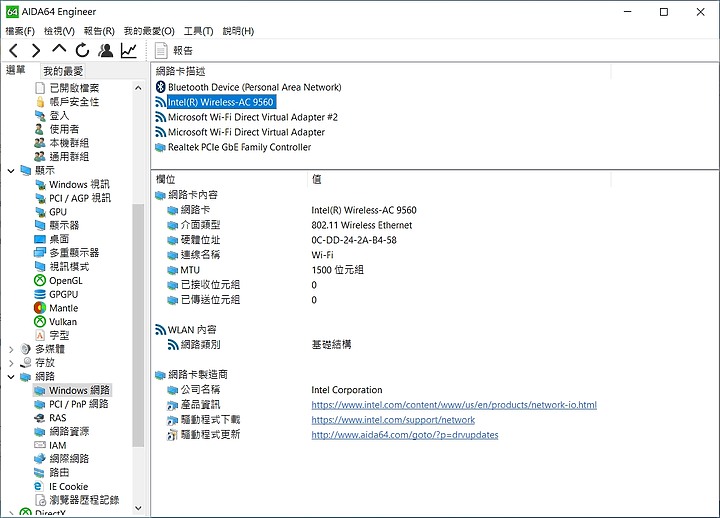Open the 桌面 tree item
720x518 pixels.
[52, 239]
